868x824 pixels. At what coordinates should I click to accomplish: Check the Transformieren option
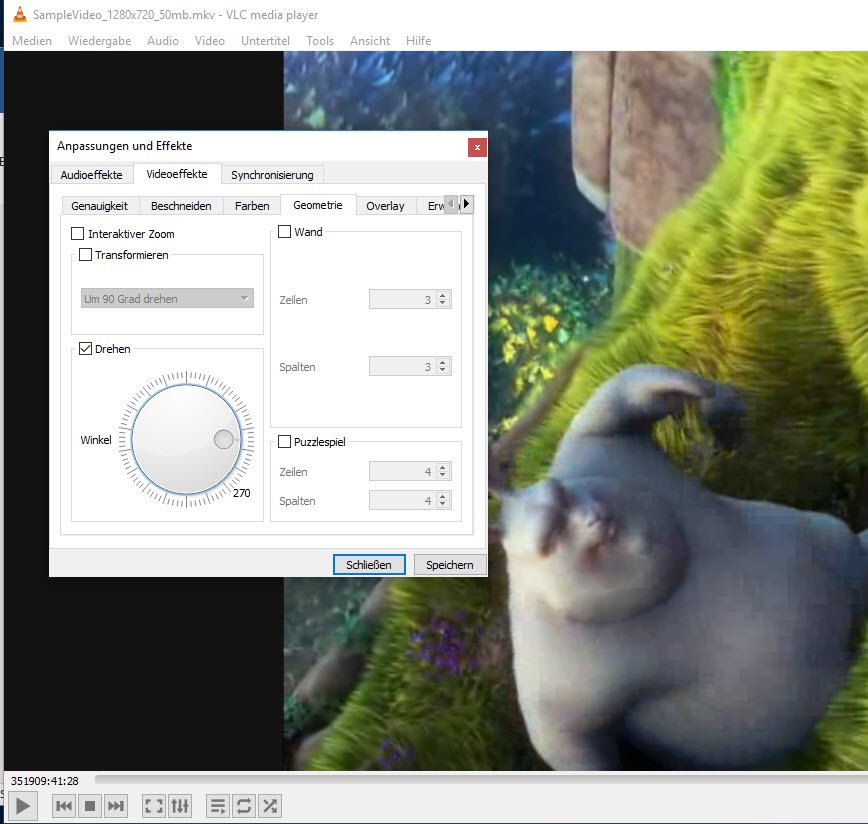click(85, 255)
